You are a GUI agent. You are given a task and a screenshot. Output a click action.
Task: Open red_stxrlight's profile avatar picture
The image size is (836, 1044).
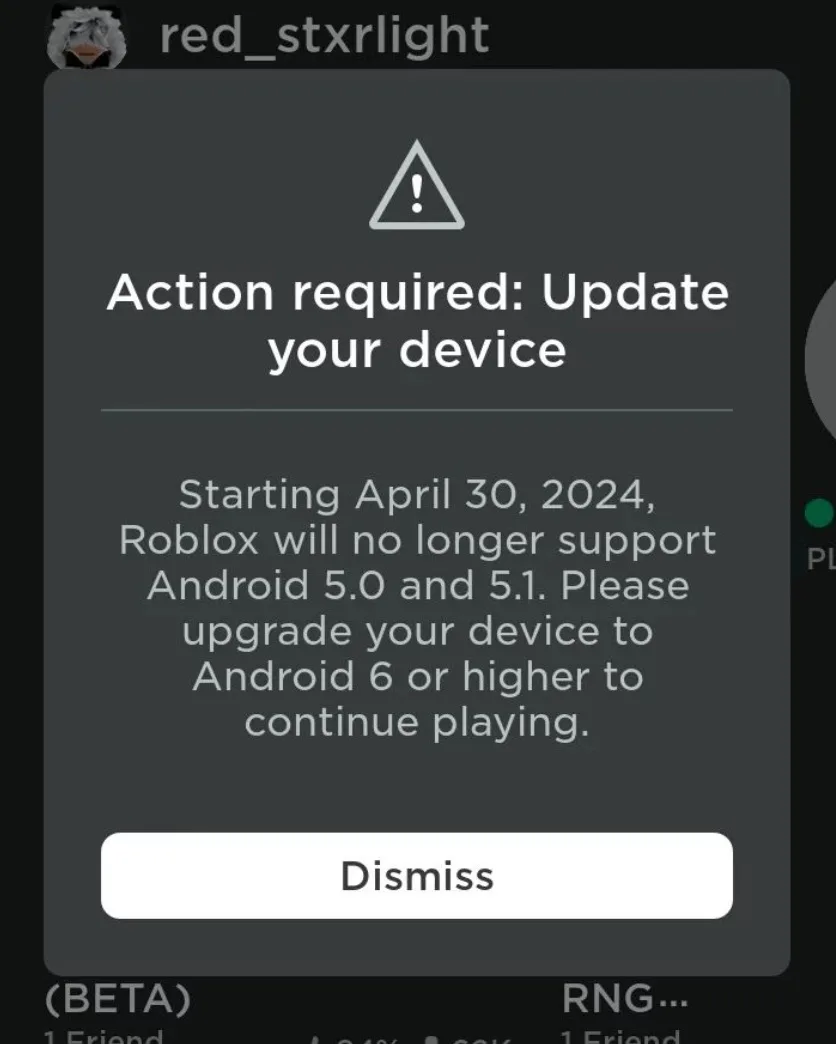pos(87,37)
